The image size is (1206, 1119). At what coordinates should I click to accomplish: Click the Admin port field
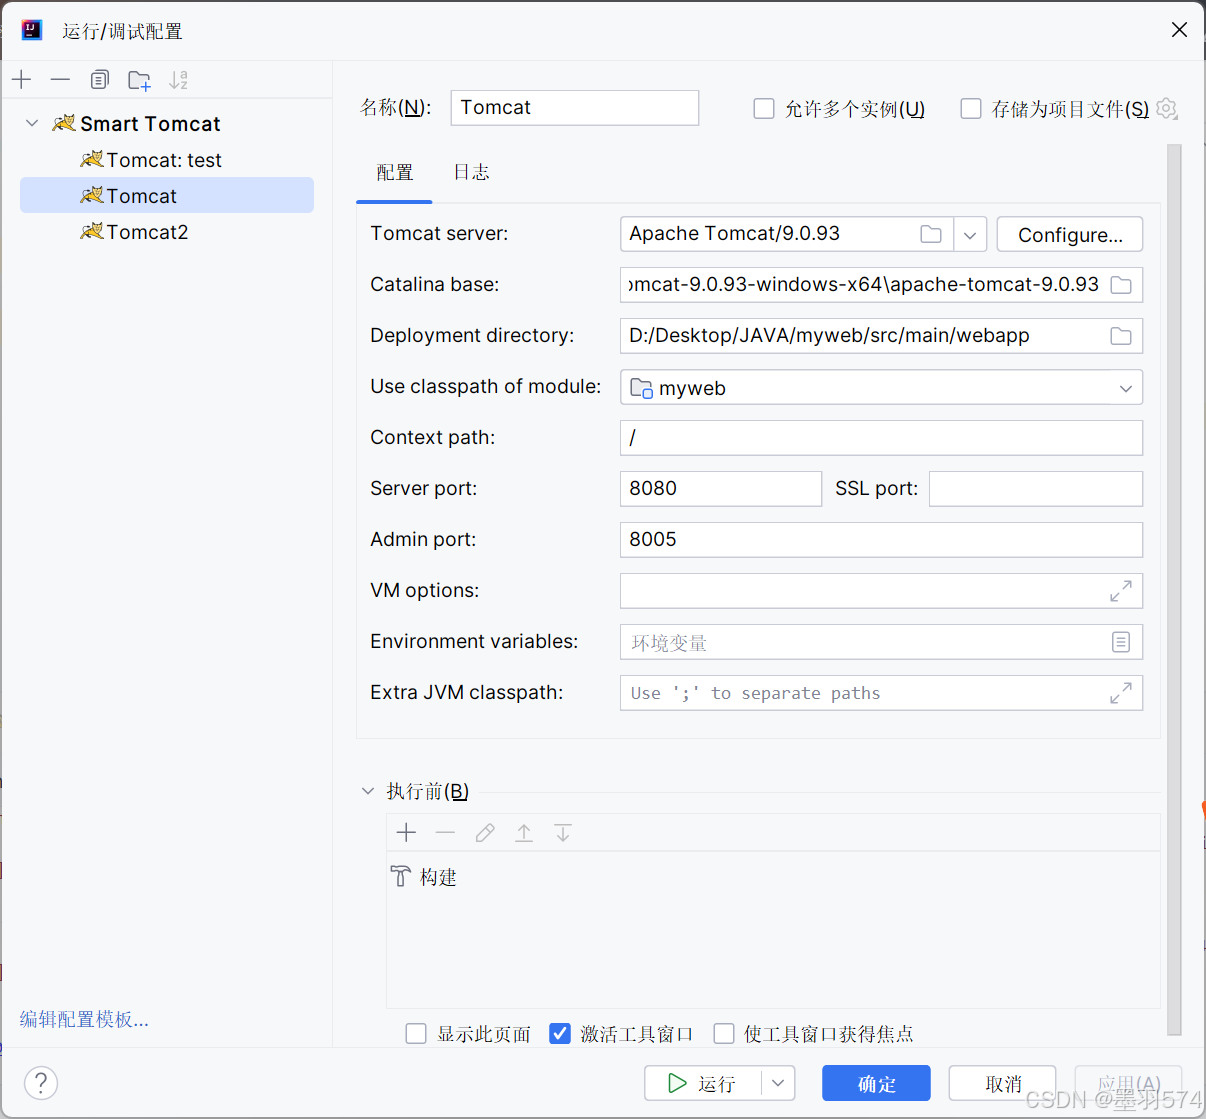click(x=881, y=540)
